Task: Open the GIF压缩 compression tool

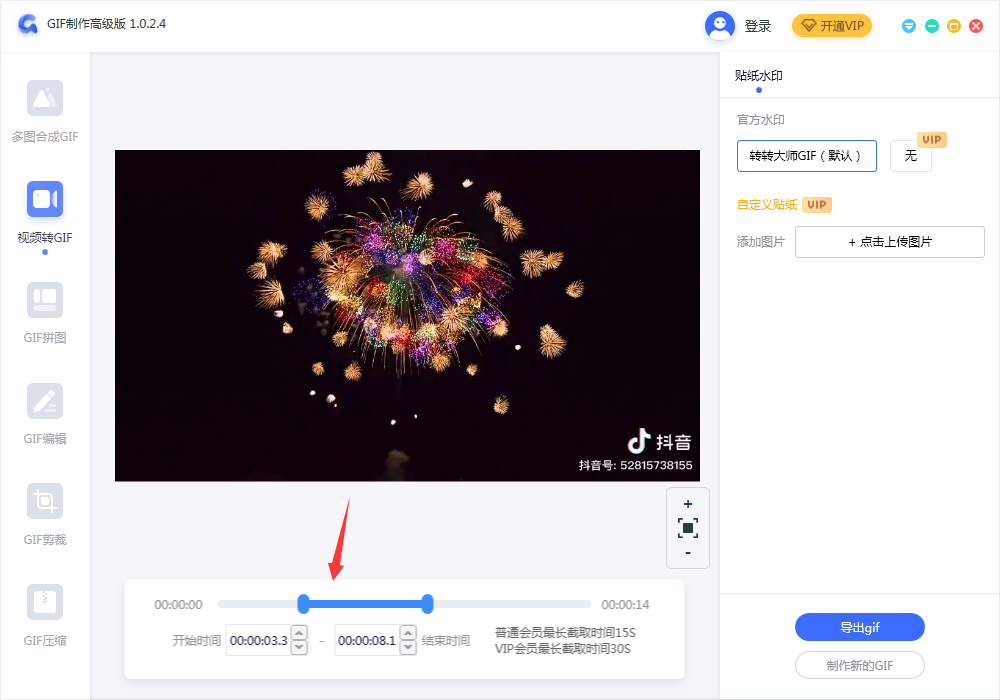Action: [45, 603]
